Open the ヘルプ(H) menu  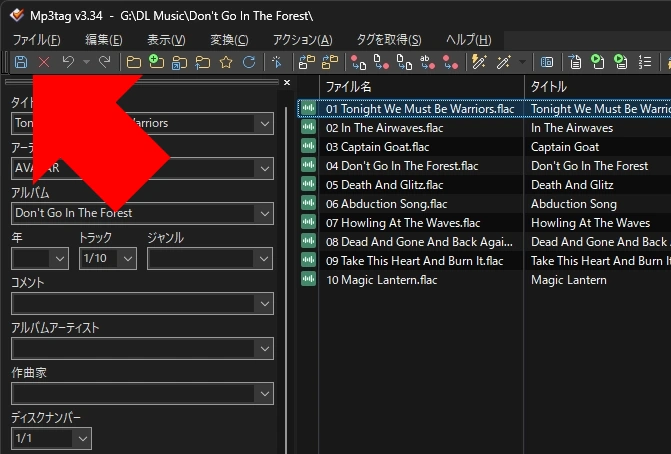coord(469,40)
